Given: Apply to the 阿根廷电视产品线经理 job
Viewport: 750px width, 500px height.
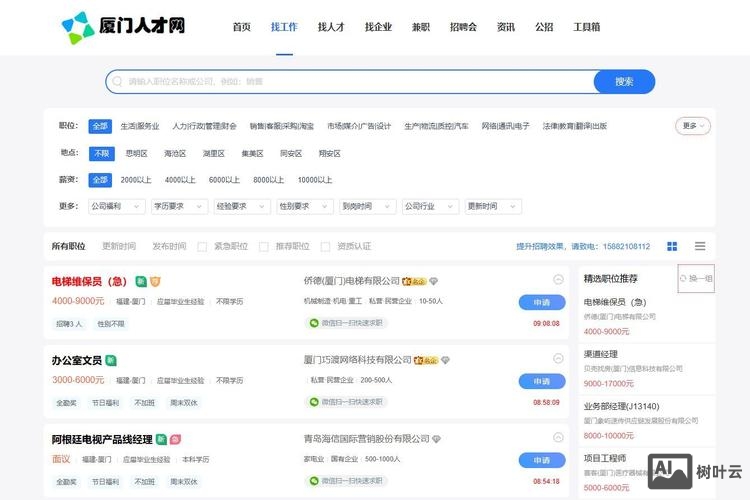Looking at the screenshot, I should tap(542, 460).
